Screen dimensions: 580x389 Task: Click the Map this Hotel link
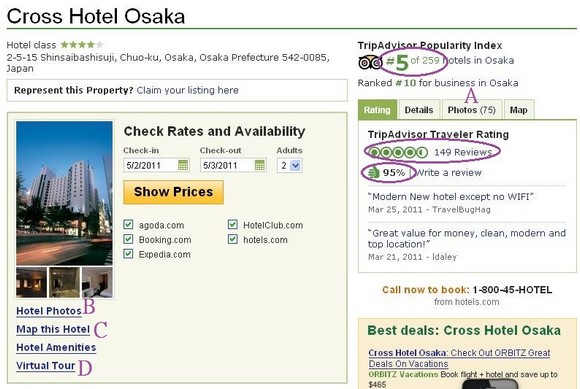coord(53,329)
